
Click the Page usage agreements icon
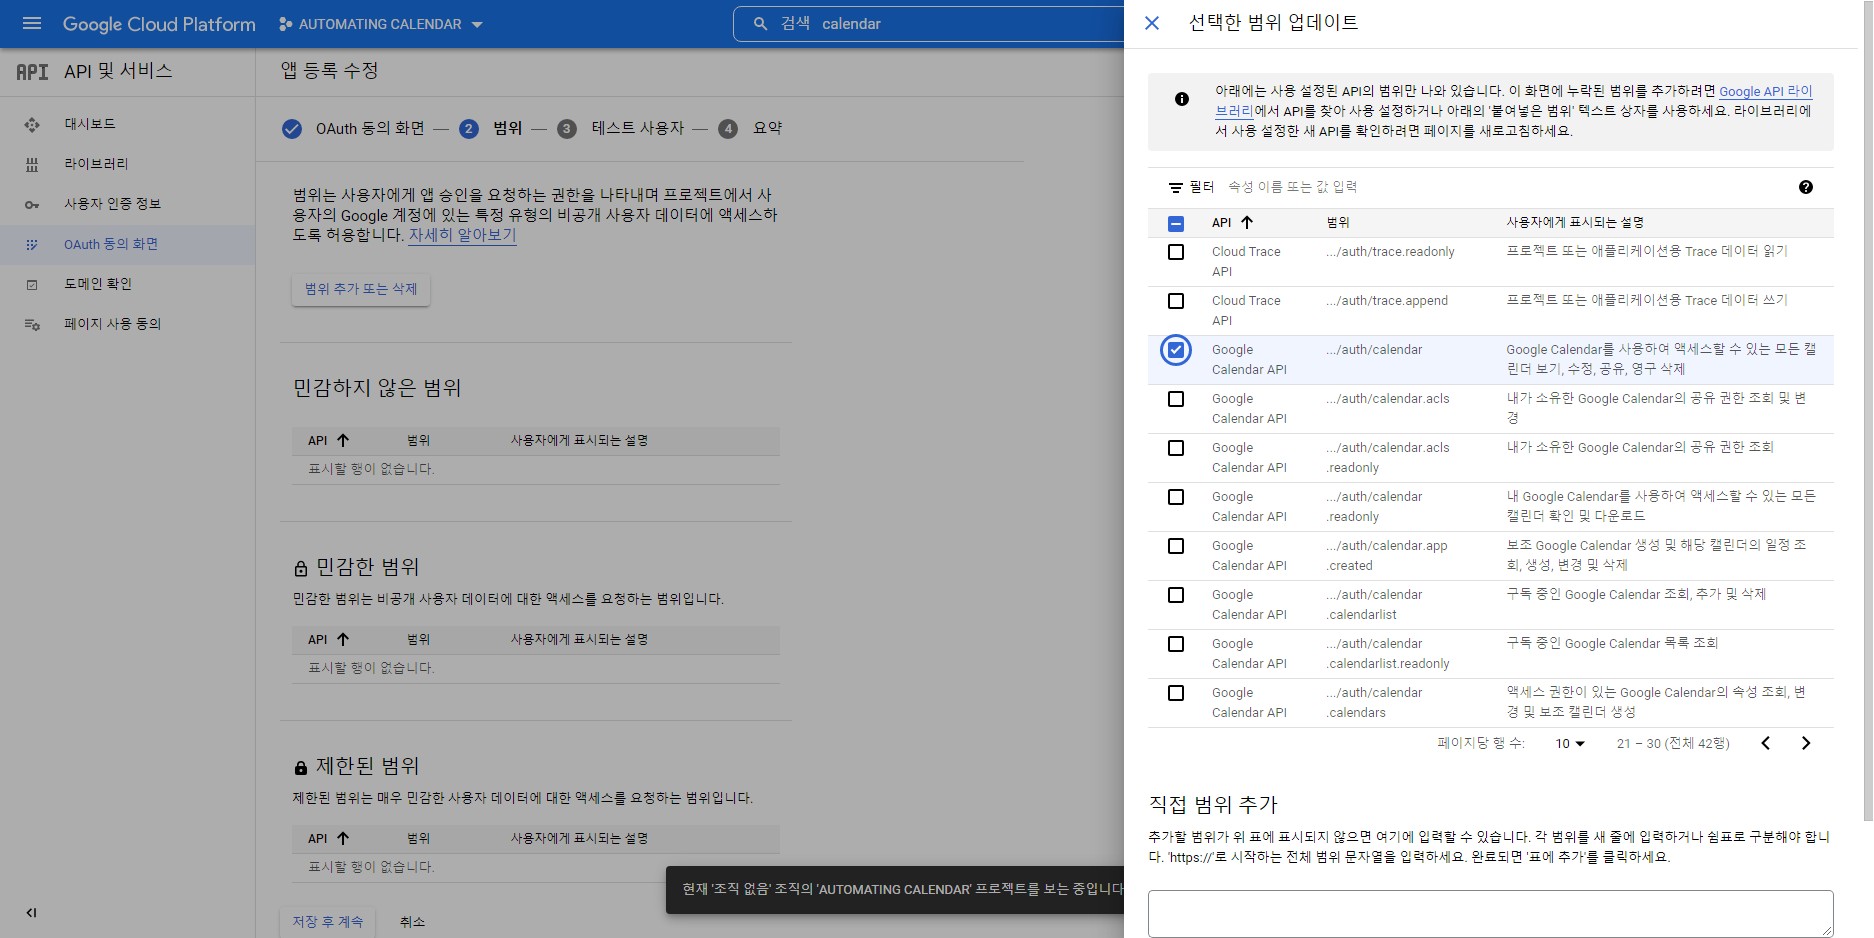coord(32,324)
